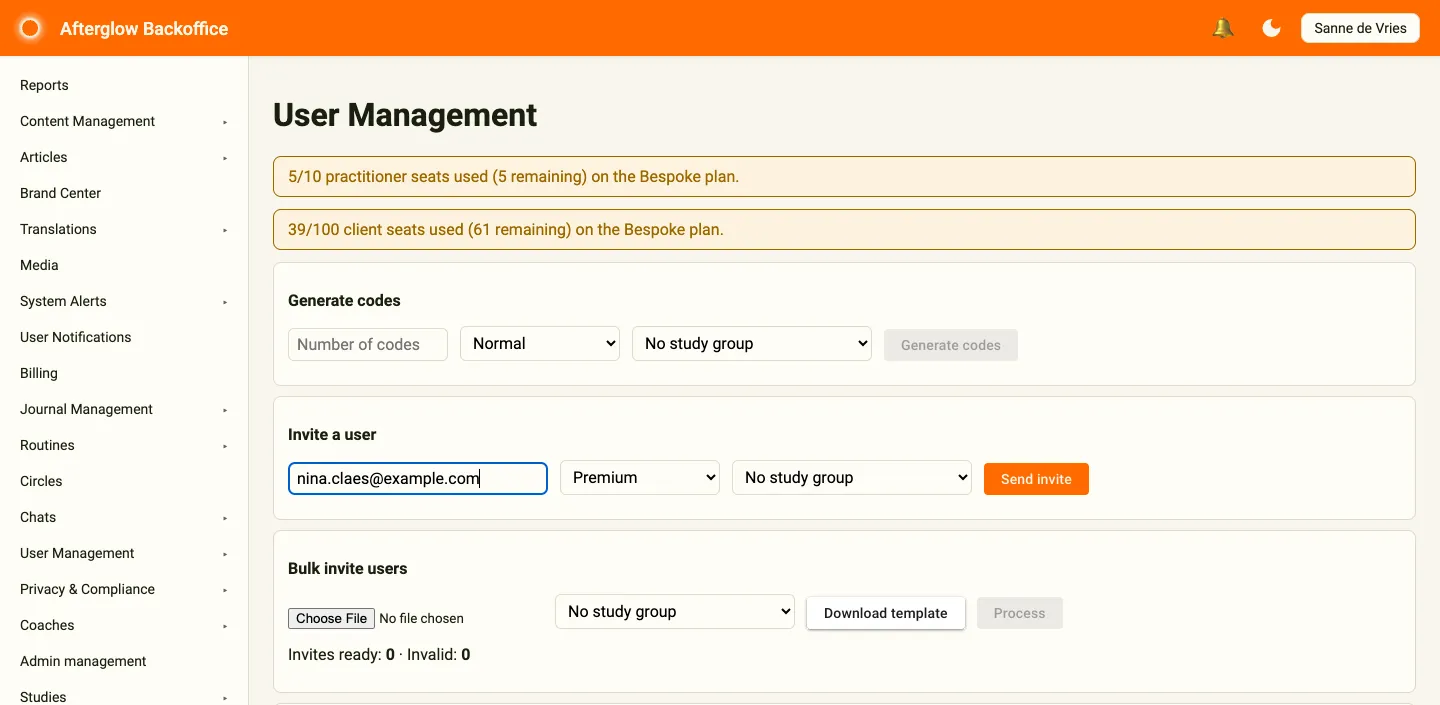
Task: Go to Billing
Action: [38, 373]
